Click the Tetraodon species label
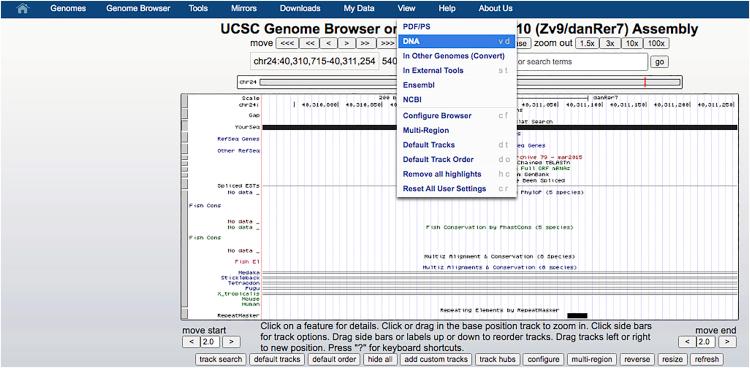The width and height of the screenshot is (750, 368). tap(244, 283)
